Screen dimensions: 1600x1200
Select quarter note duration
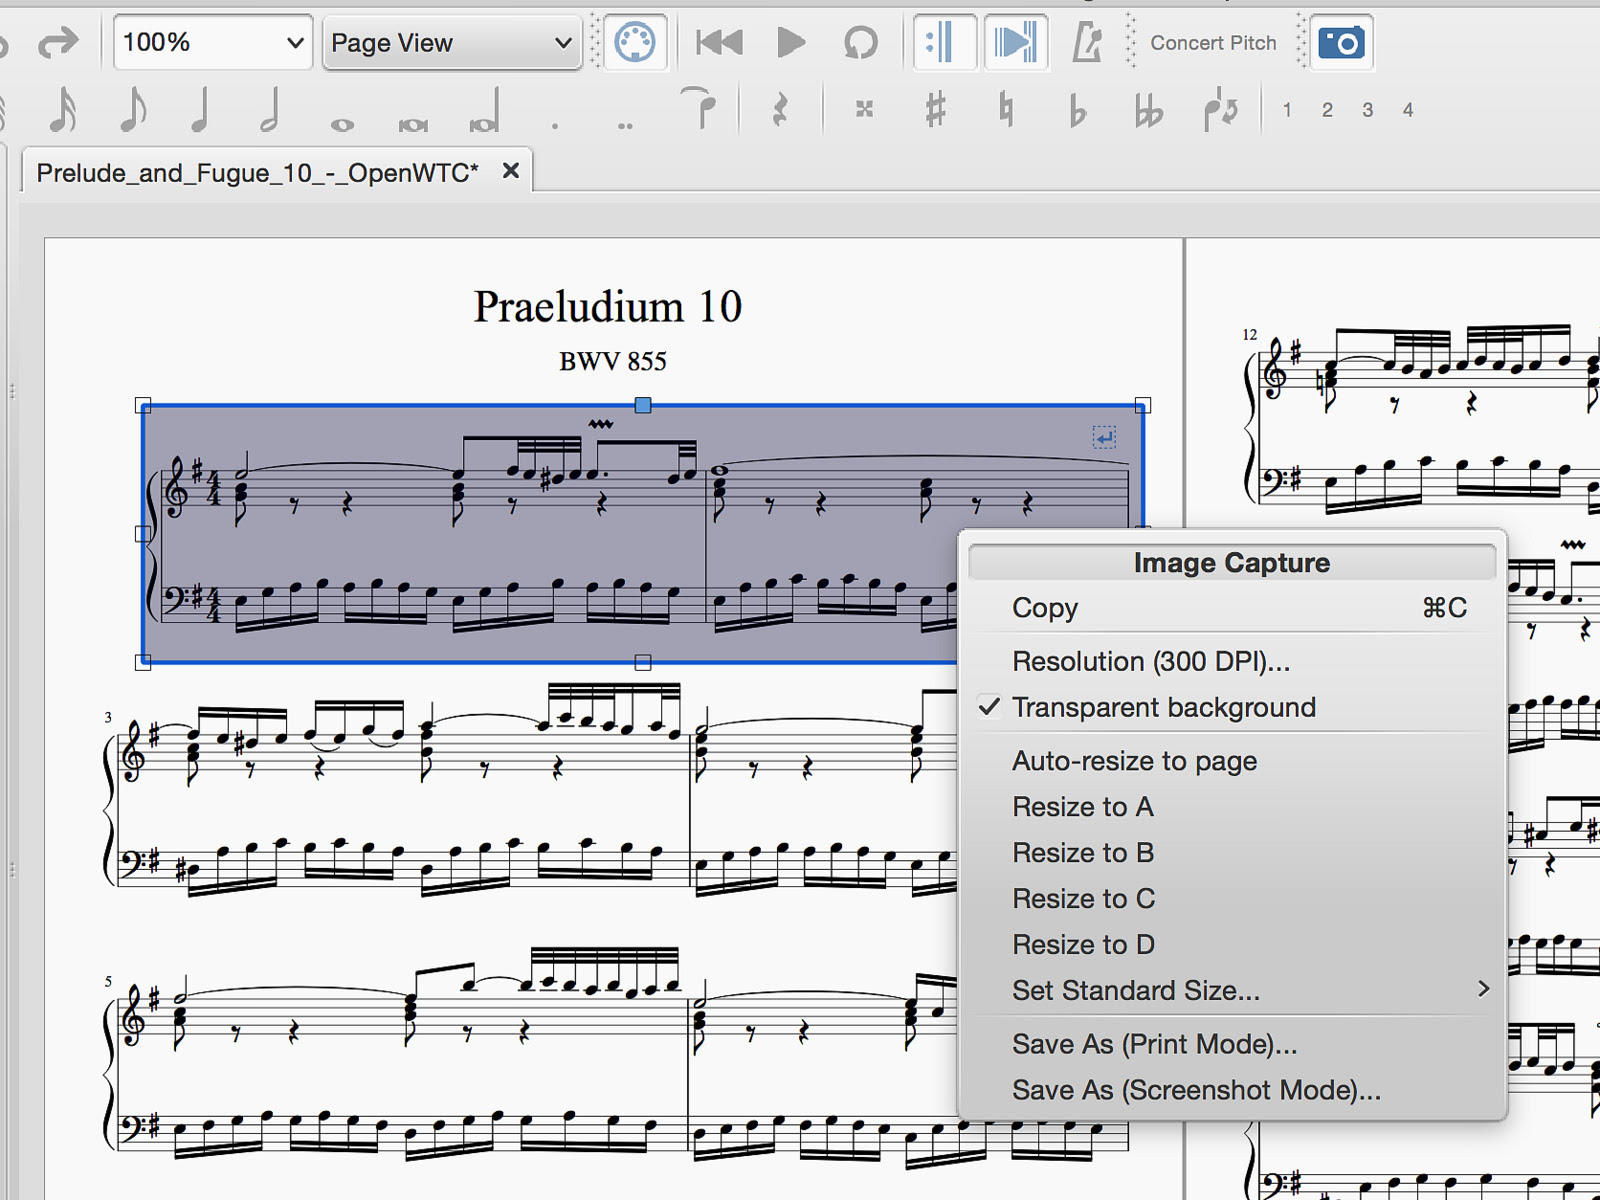click(201, 110)
